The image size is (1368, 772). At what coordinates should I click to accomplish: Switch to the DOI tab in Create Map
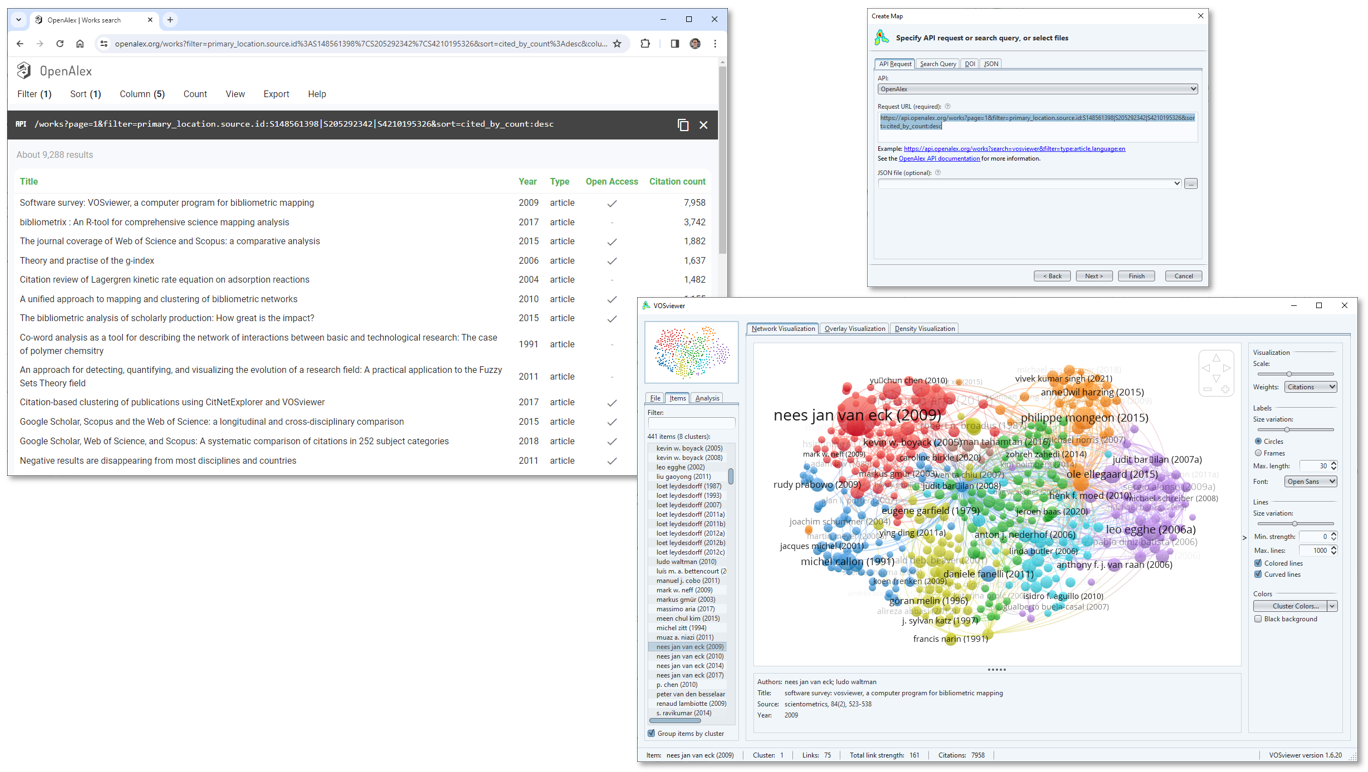(x=970, y=64)
